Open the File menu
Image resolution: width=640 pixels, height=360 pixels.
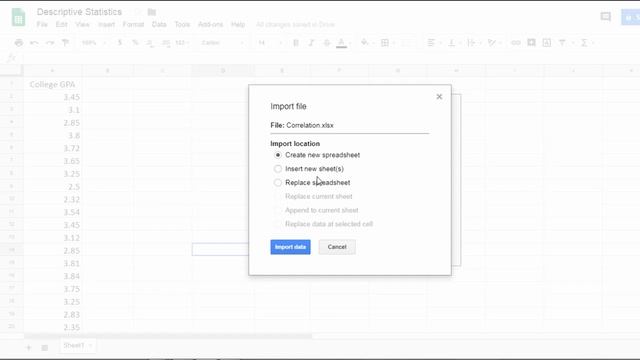click(x=42, y=24)
